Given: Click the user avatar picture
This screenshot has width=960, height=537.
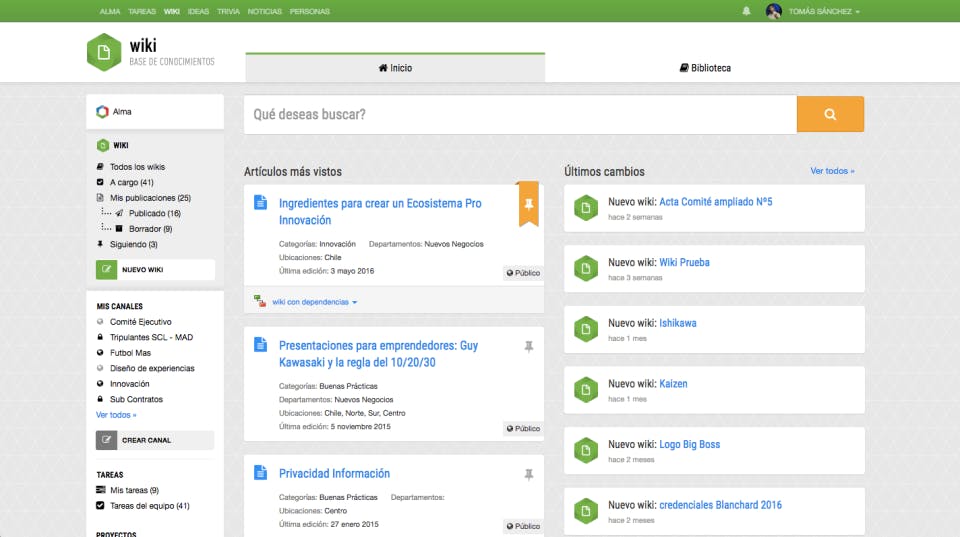Looking at the screenshot, I should tap(773, 11).
